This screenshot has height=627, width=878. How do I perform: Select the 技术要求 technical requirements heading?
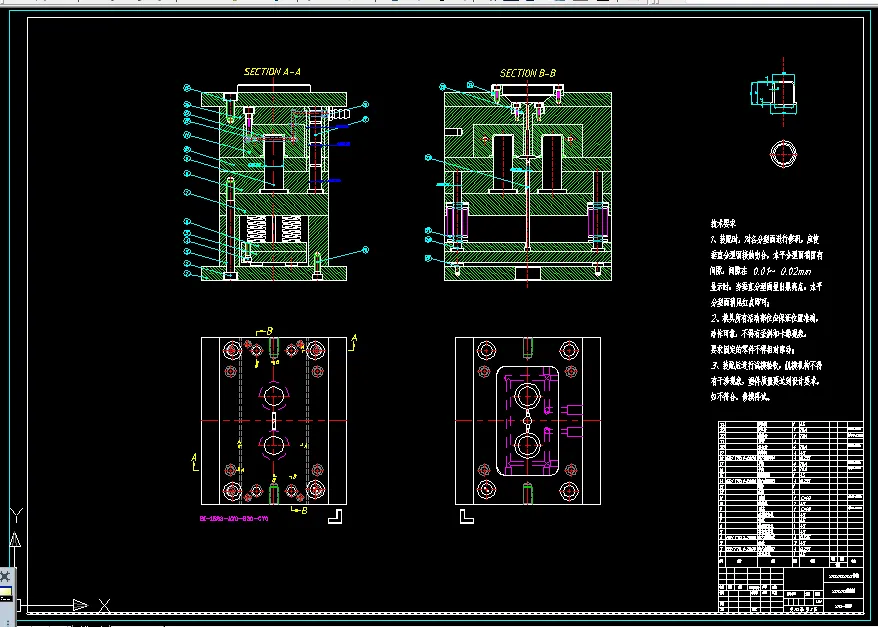click(723, 224)
